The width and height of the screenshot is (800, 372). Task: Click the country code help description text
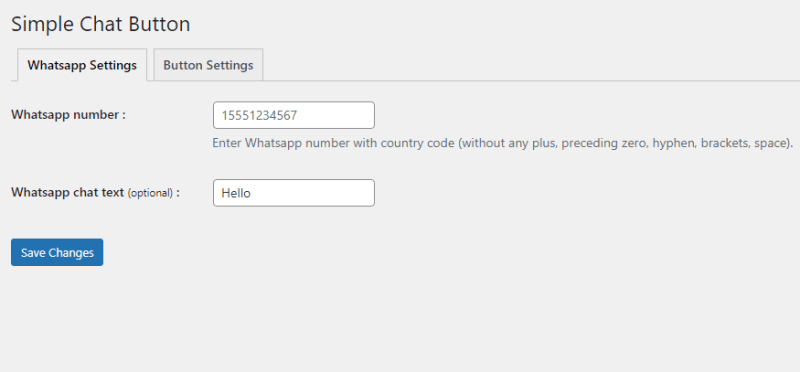[x=503, y=143]
